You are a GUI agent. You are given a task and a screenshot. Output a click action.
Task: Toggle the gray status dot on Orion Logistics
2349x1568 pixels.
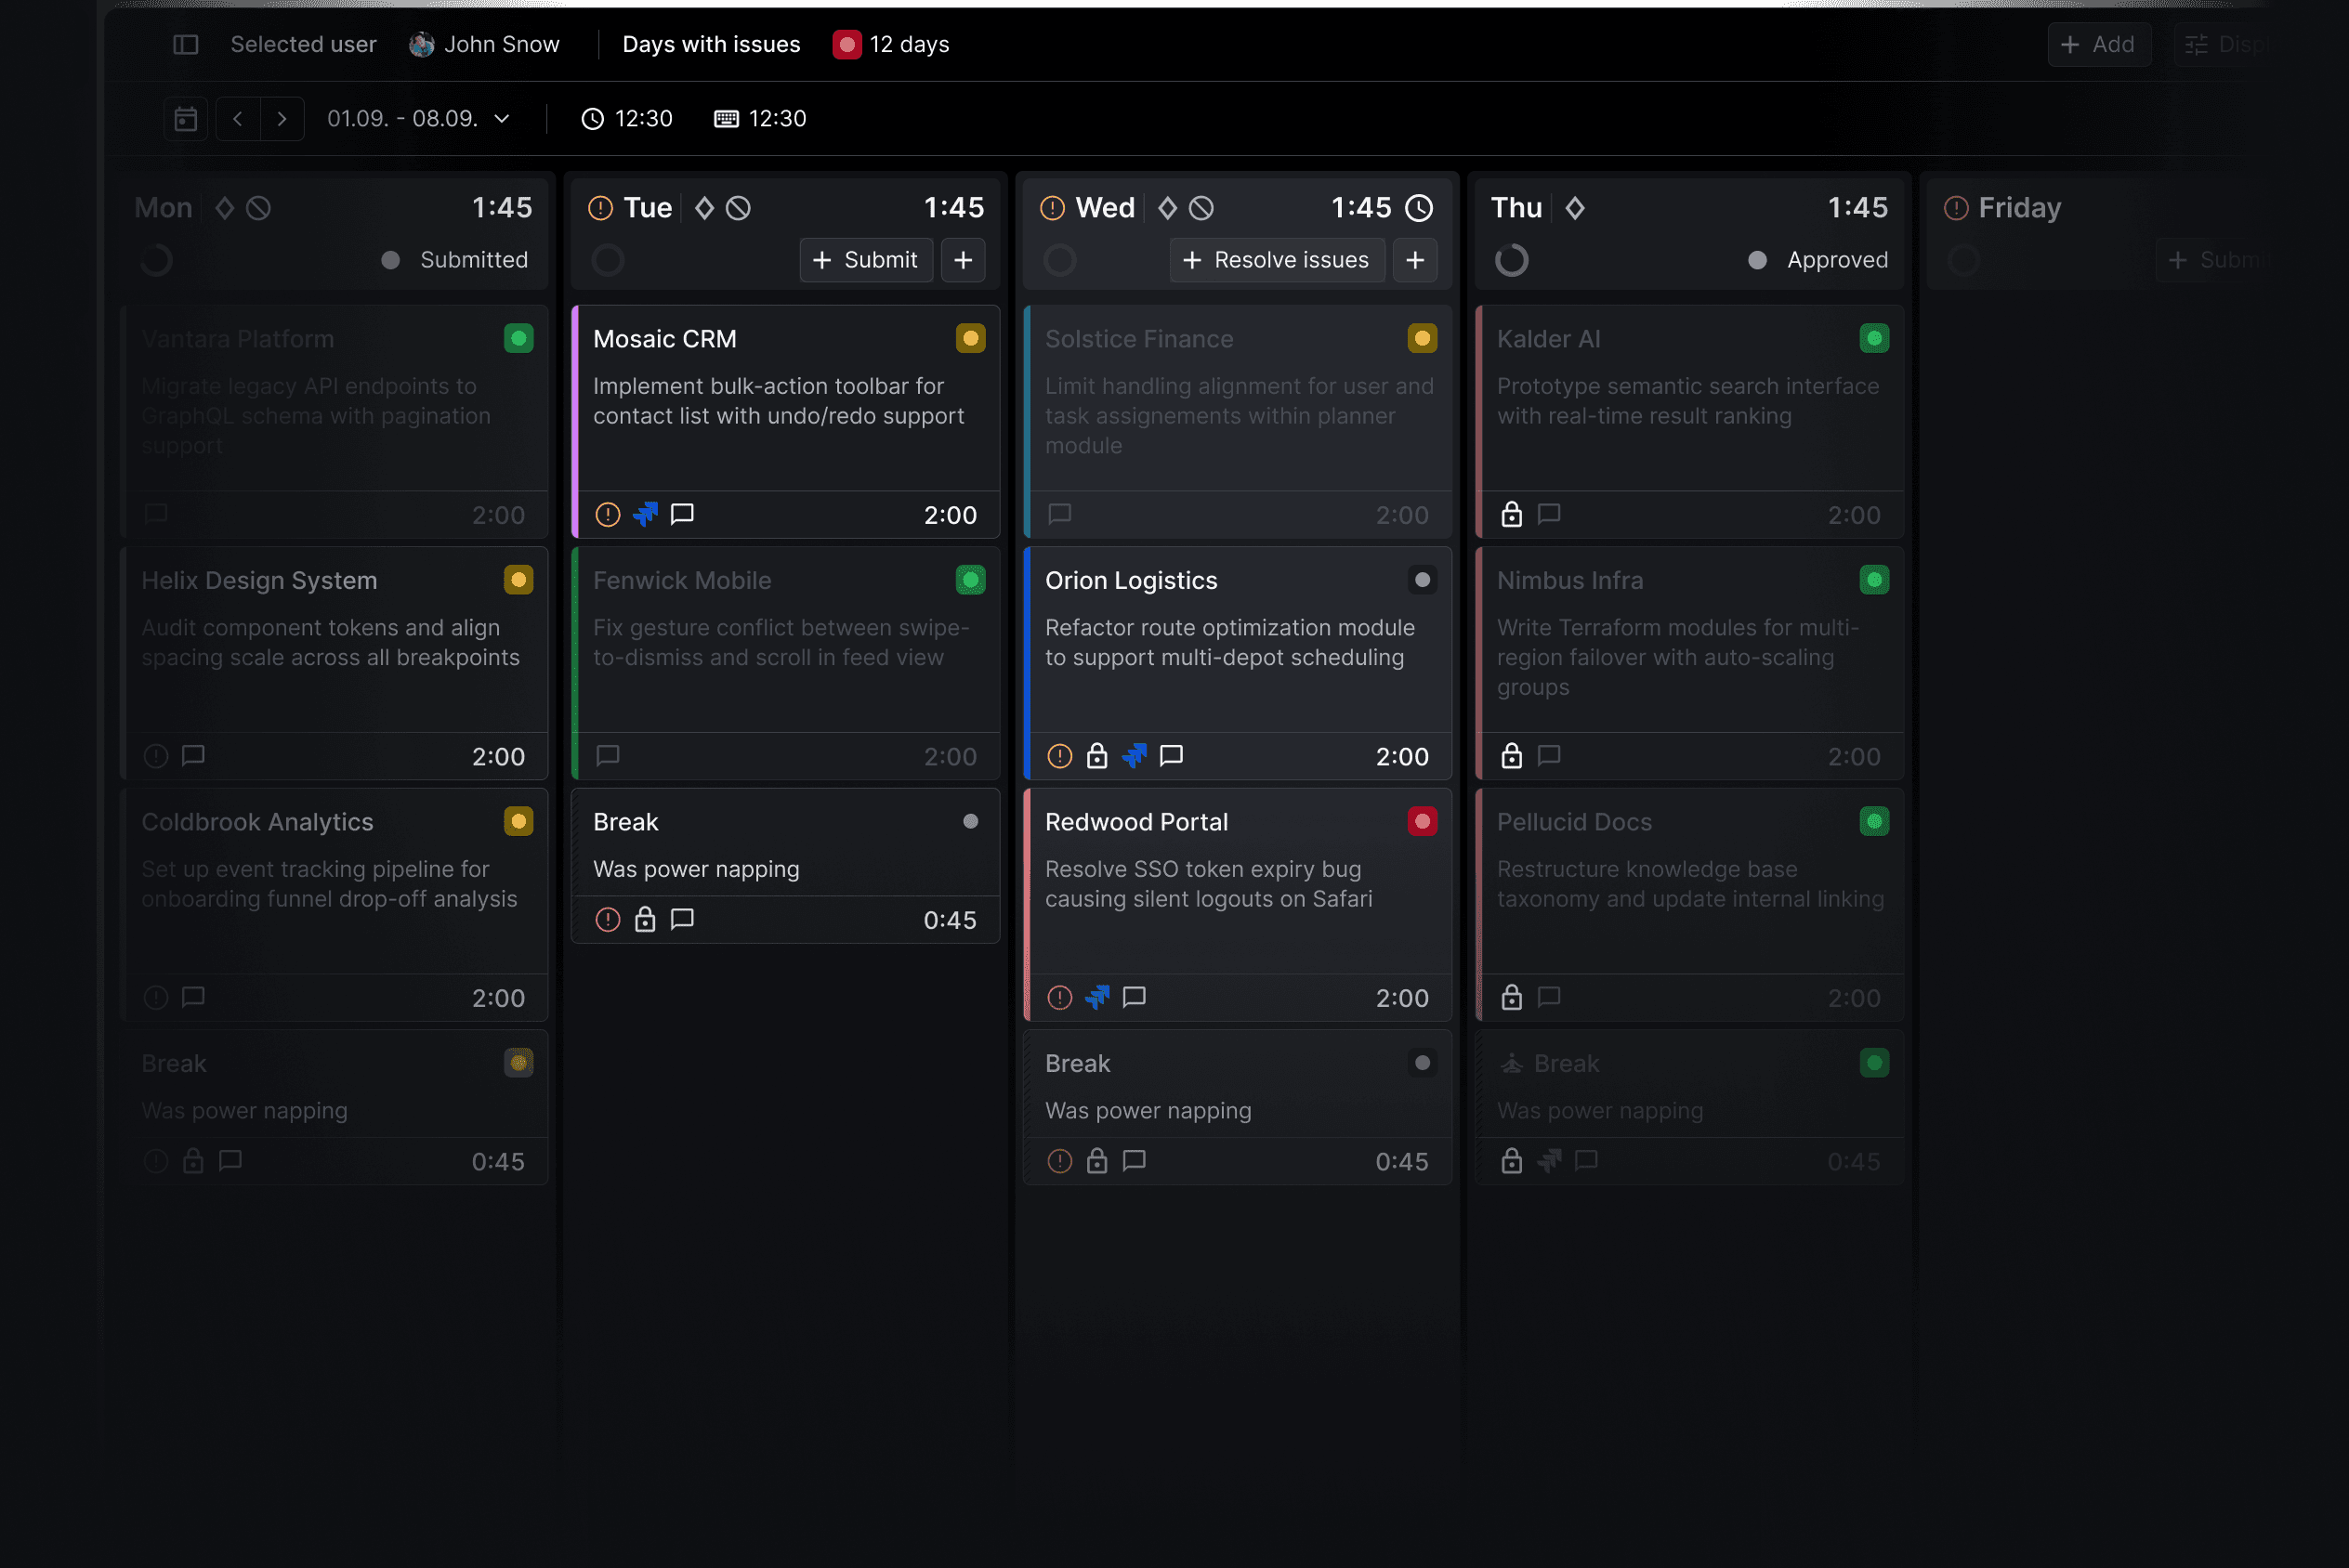point(1422,580)
